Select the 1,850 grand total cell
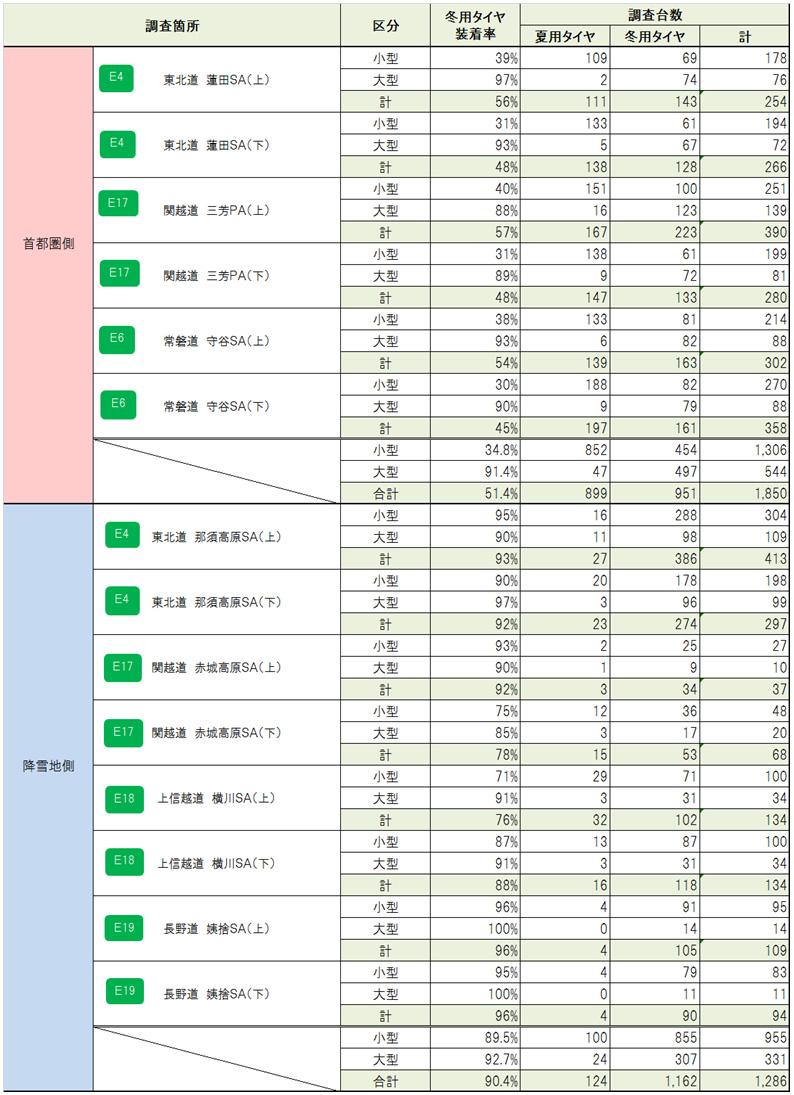 [745, 494]
